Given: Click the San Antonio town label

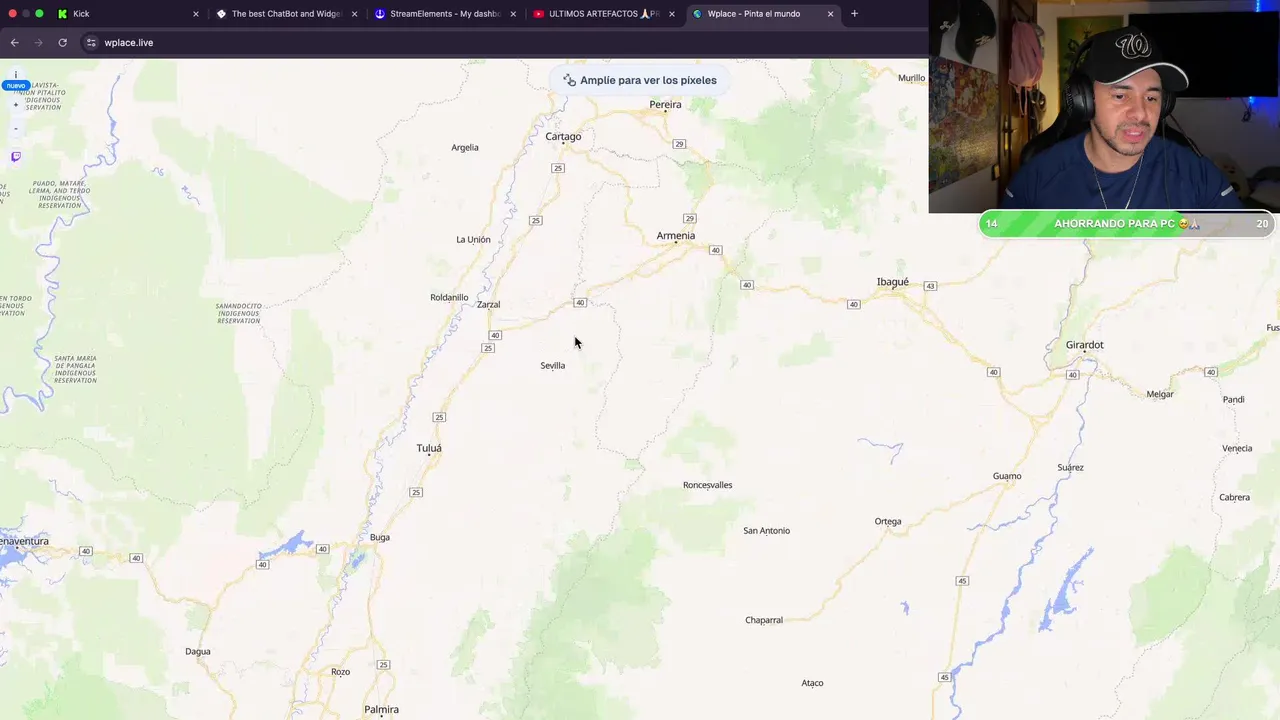Looking at the screenshot, I should [x=766, y=531].
